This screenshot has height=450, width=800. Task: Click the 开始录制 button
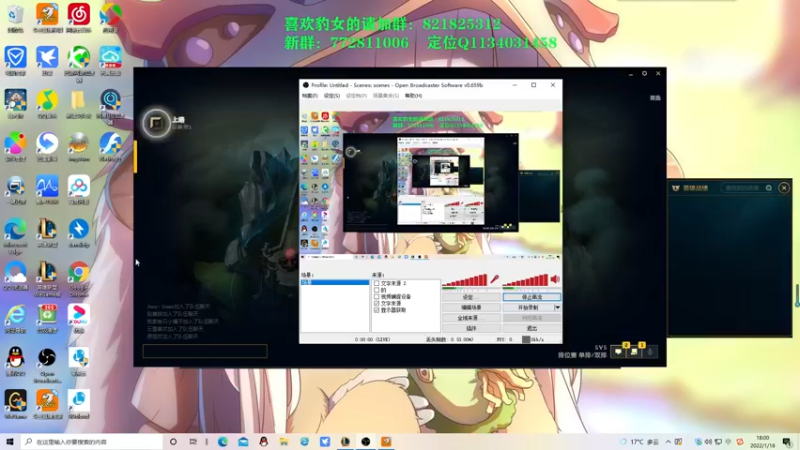click(x=528, y=308)
